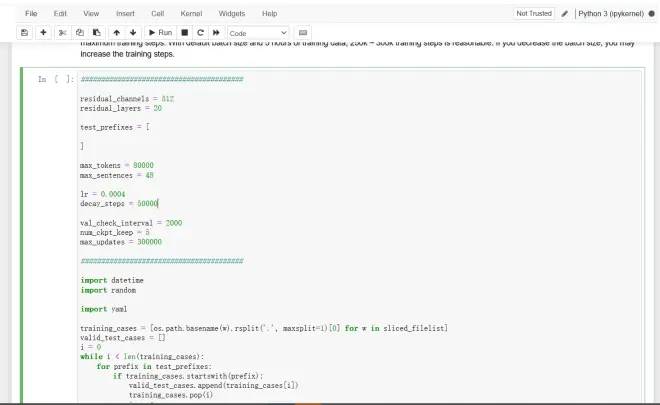Open the File menu
The image size is (660, 405).
point(31,13)
